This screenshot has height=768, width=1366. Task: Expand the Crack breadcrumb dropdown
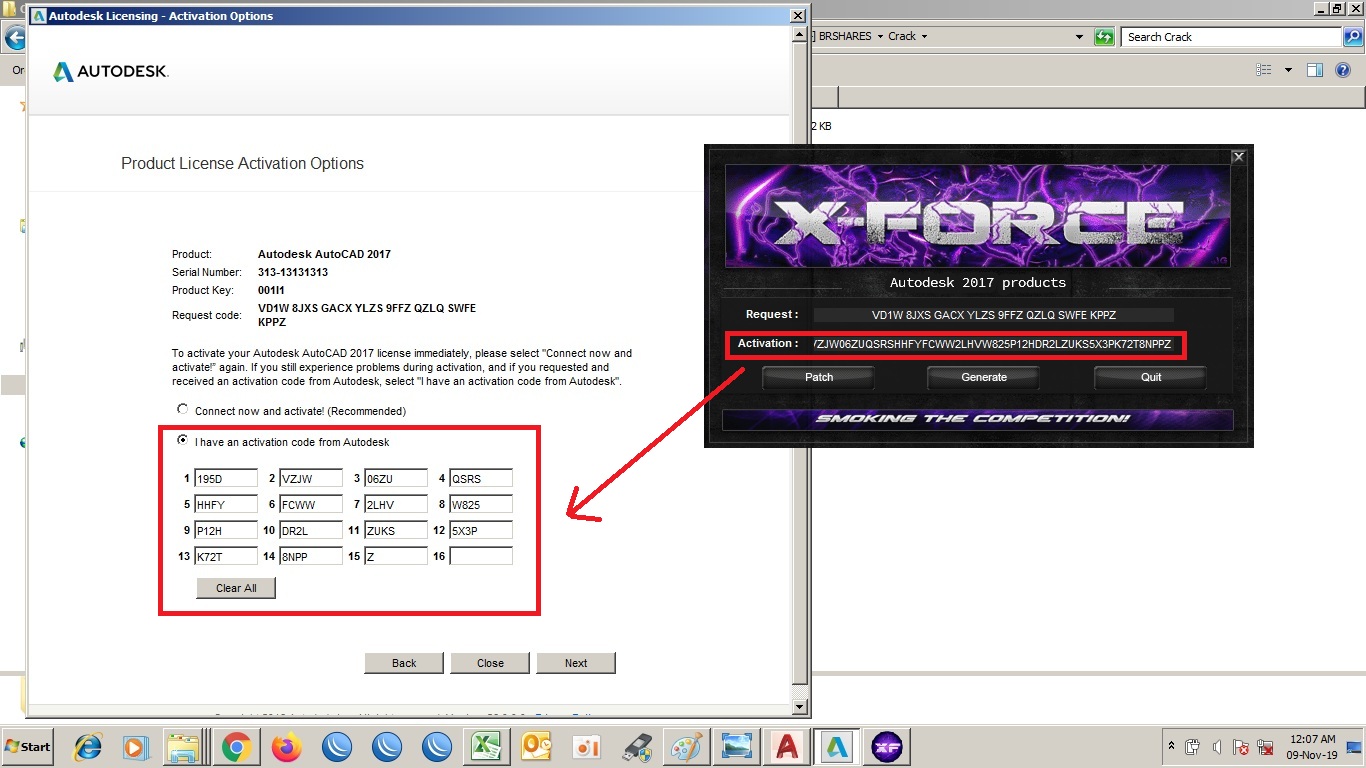(924, 37)
